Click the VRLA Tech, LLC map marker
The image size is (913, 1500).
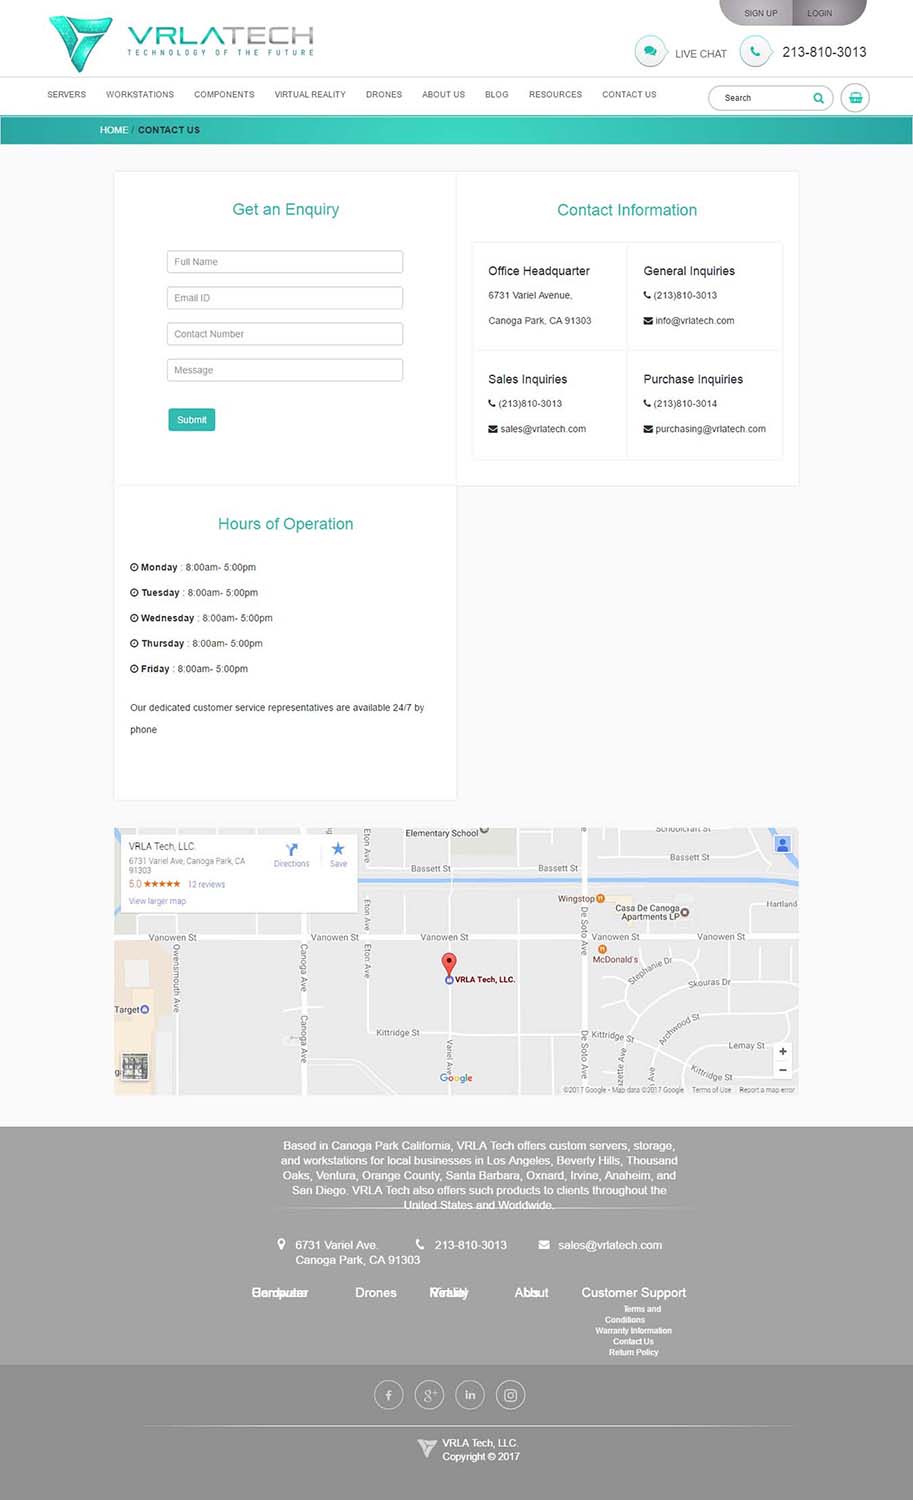click(x=449, y=963)
